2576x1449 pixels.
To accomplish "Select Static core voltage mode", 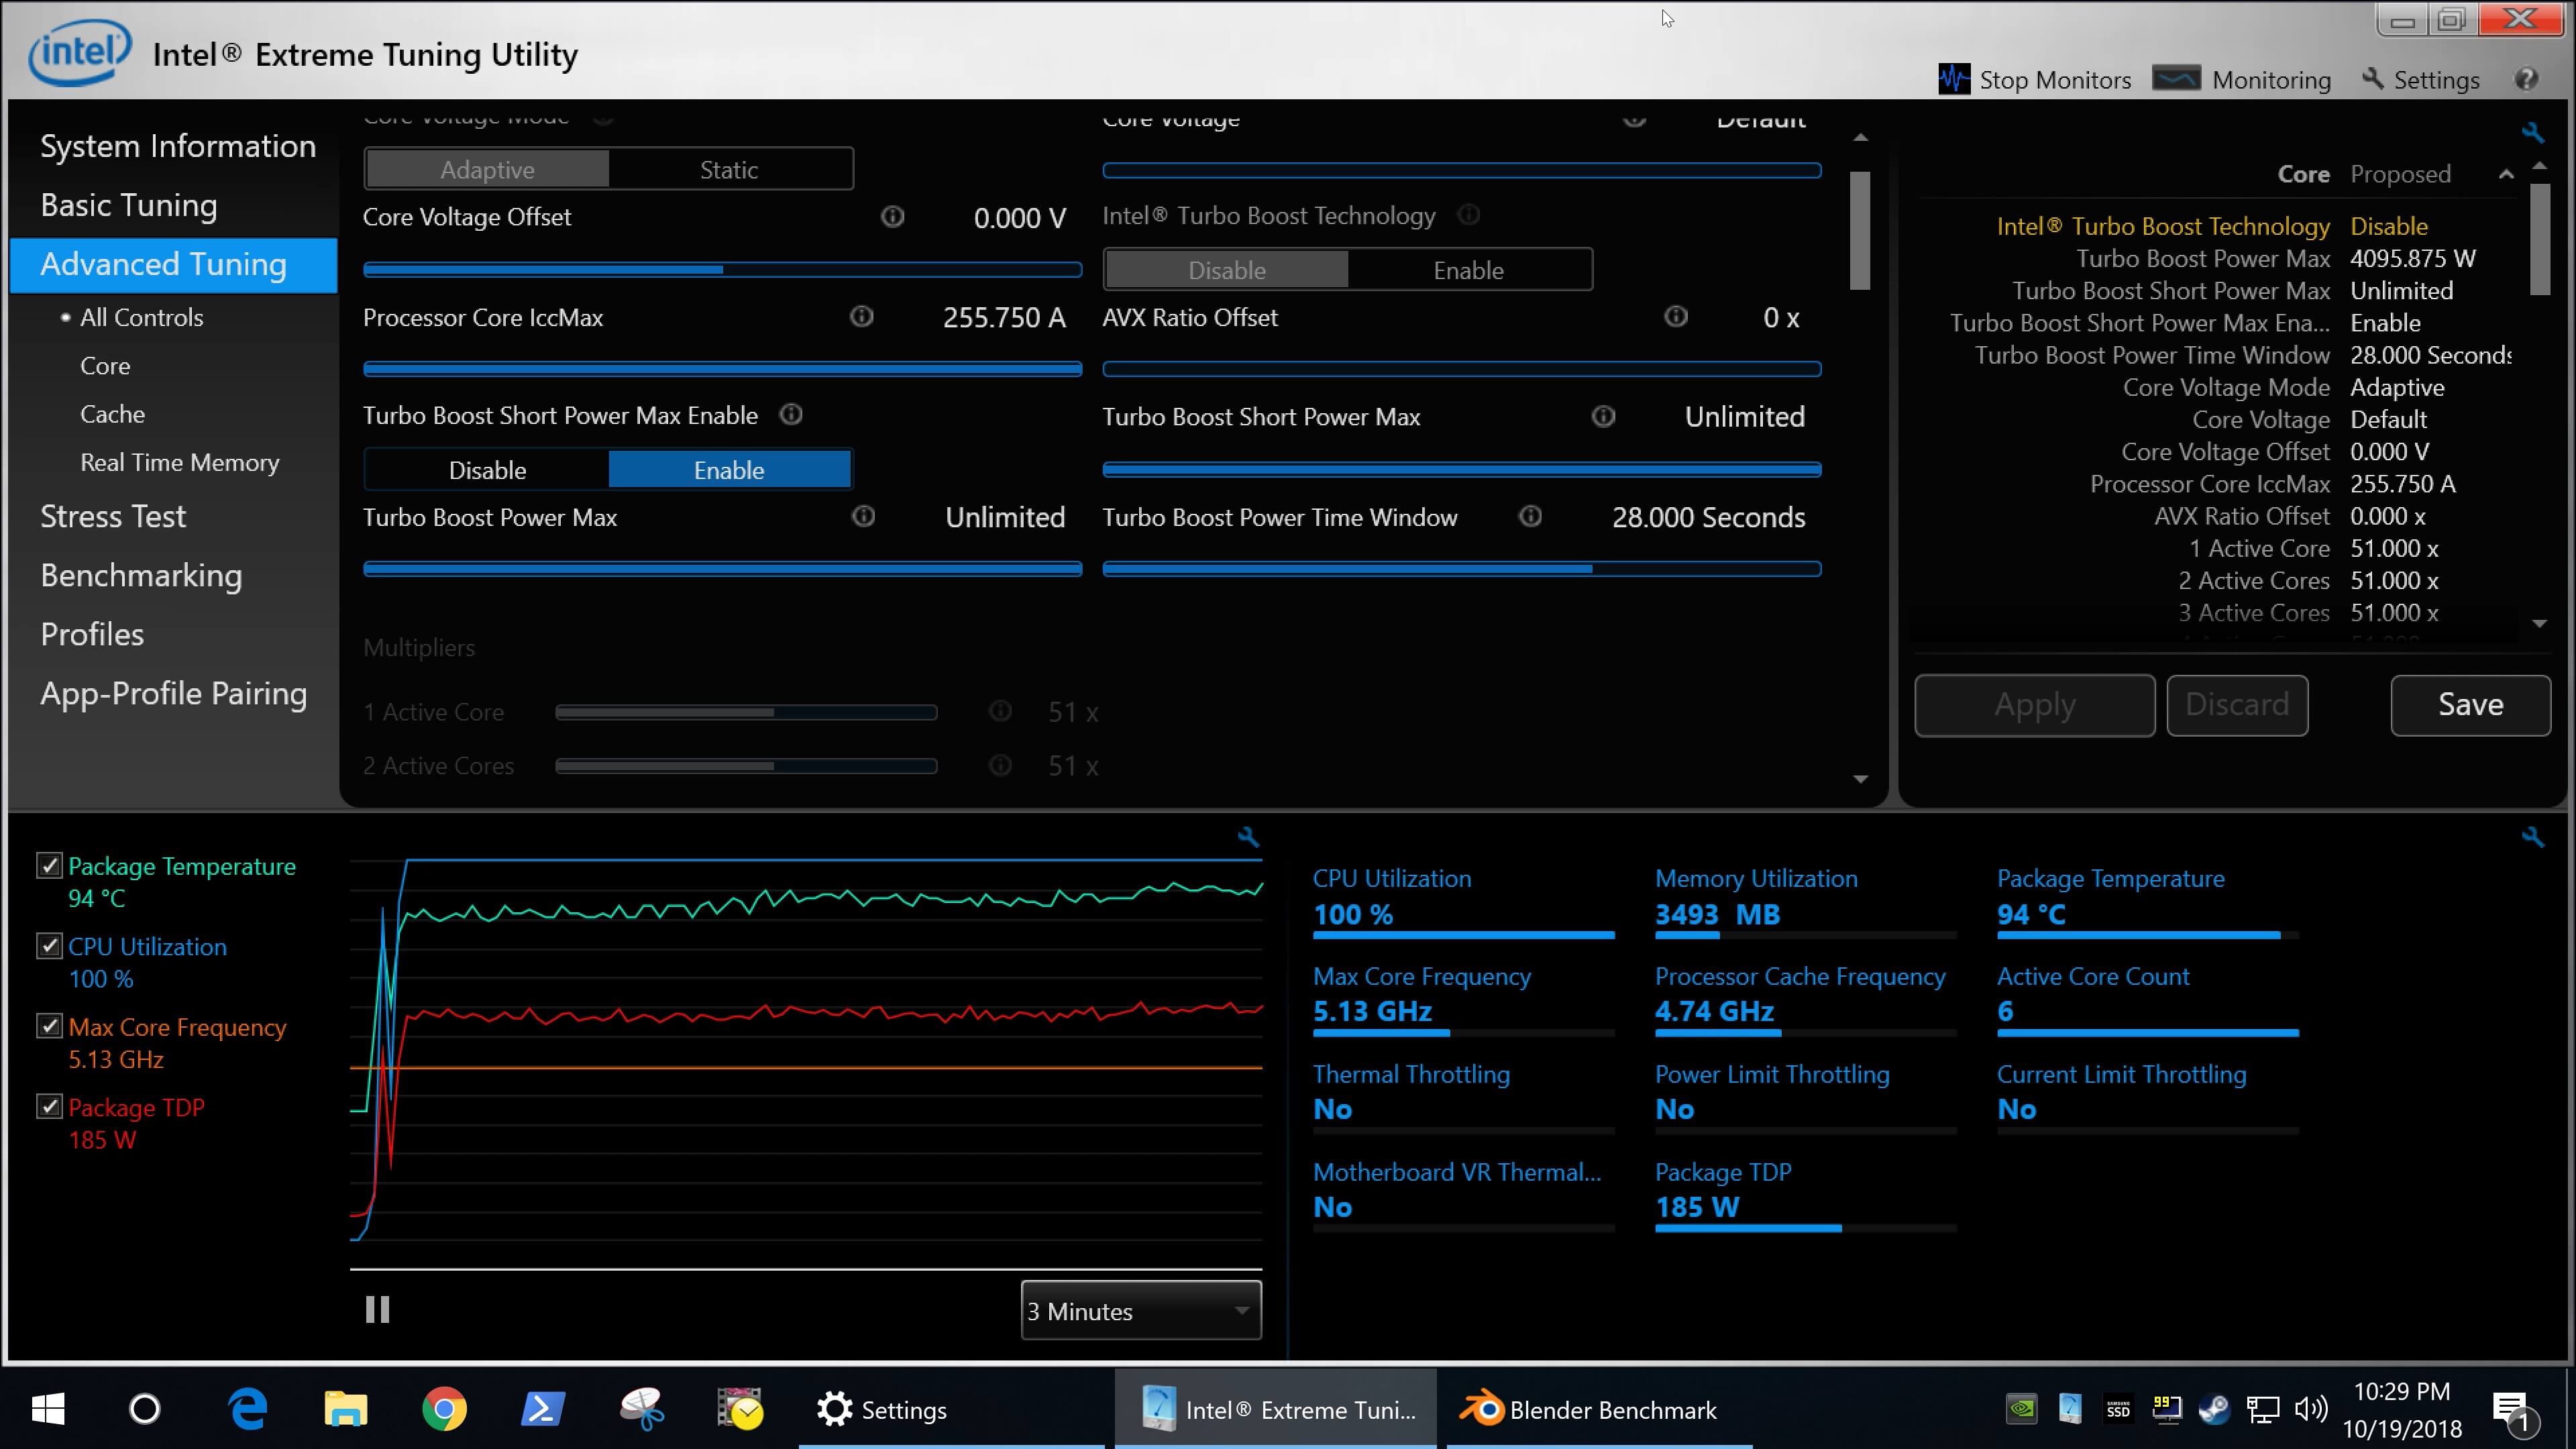I will 729,170.
